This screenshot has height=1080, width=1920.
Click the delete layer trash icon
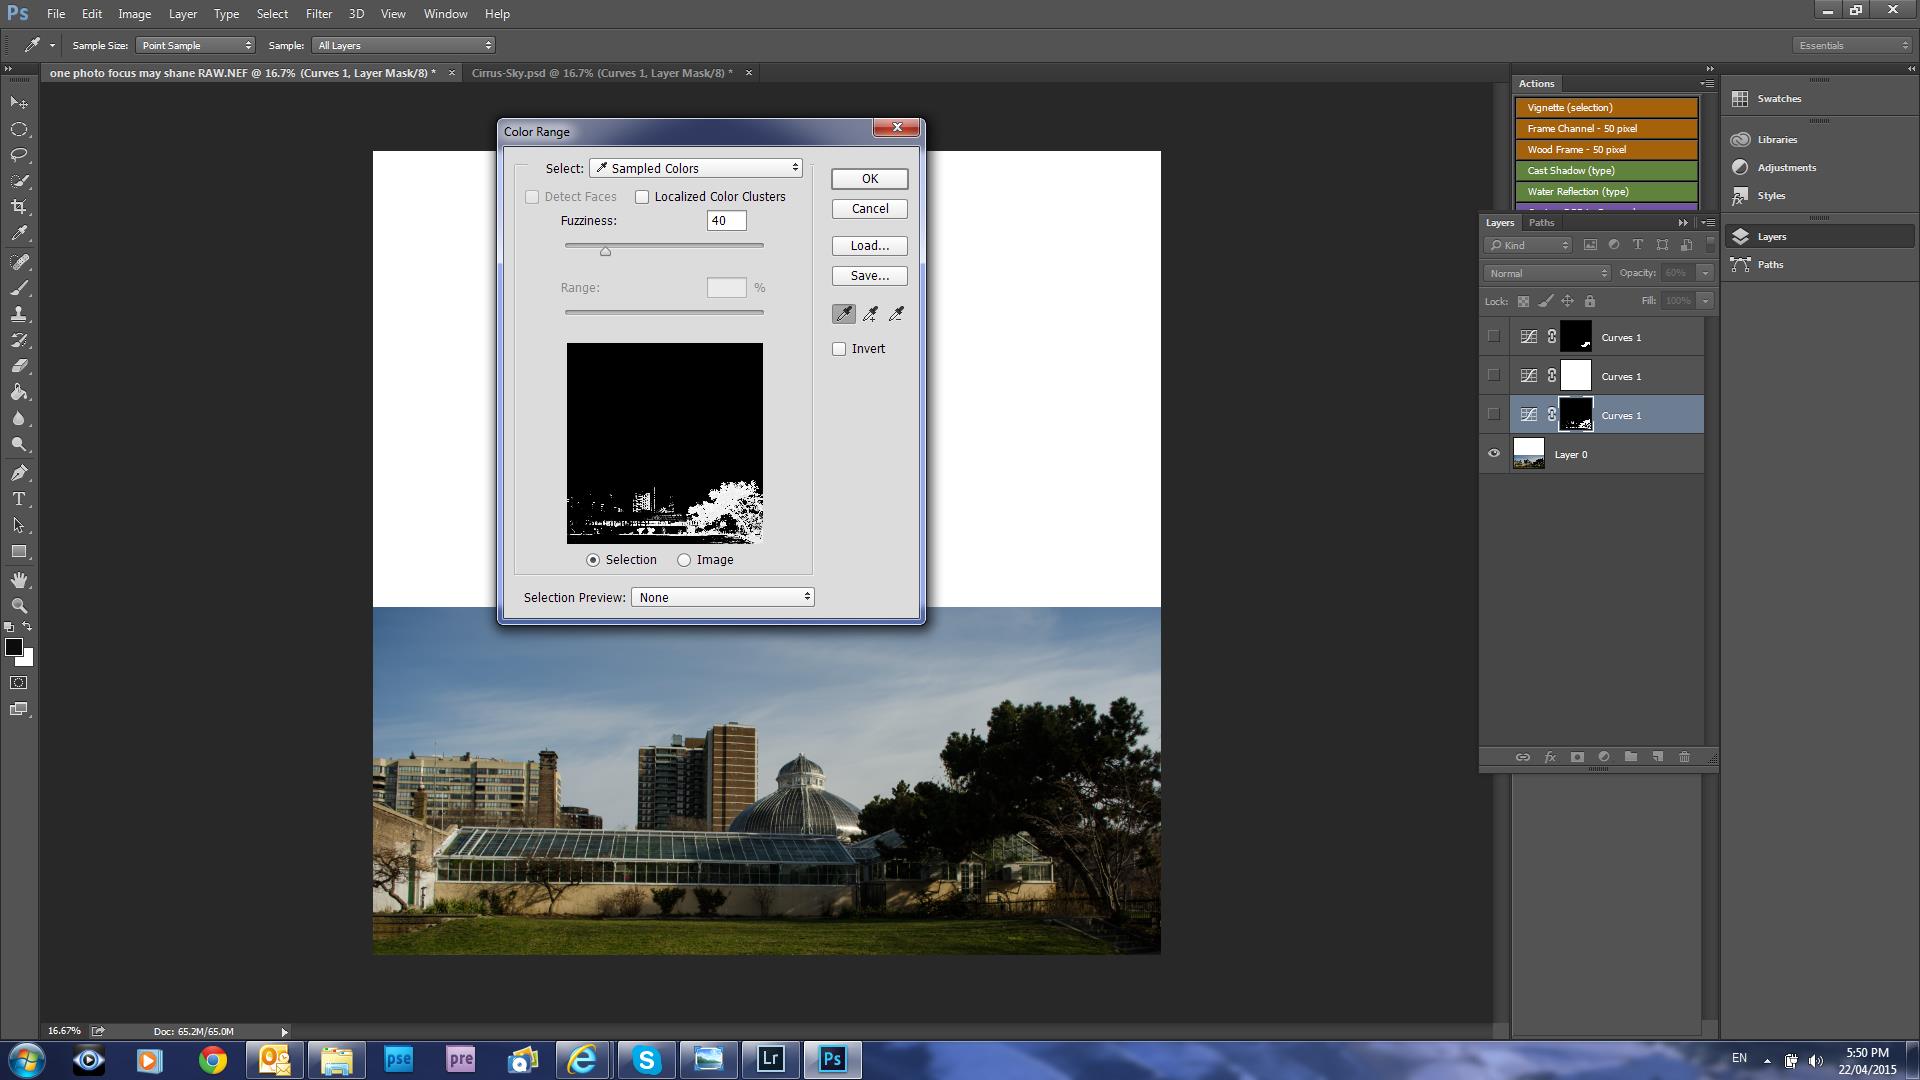1684,757
